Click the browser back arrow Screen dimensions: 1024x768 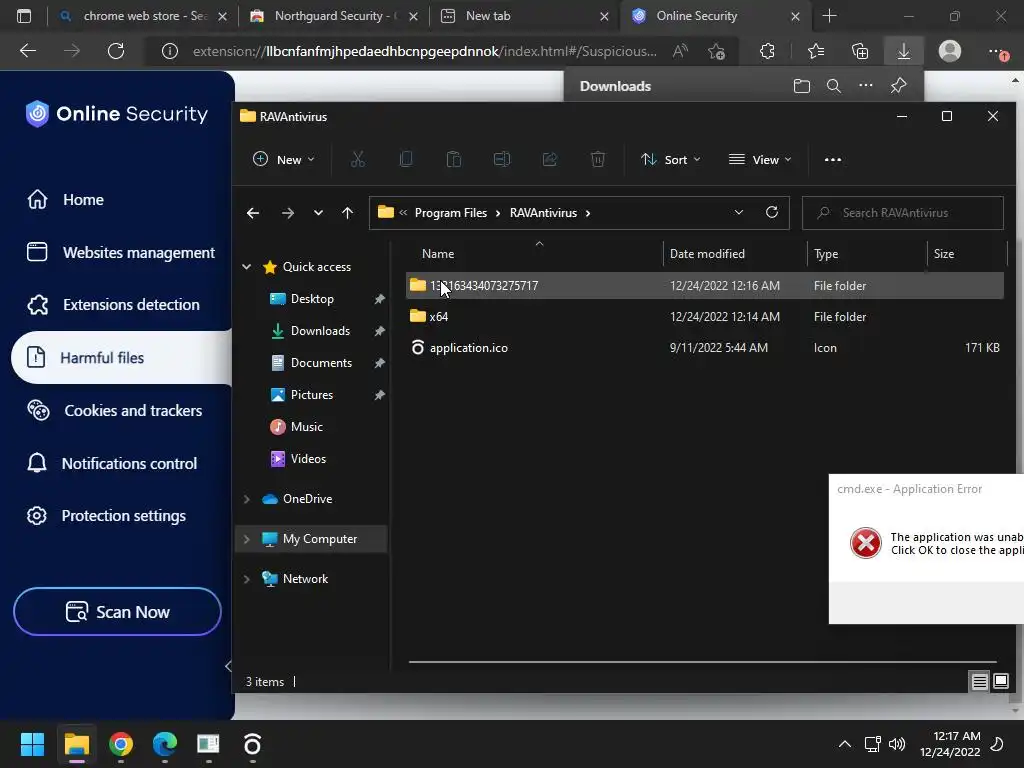28,51
